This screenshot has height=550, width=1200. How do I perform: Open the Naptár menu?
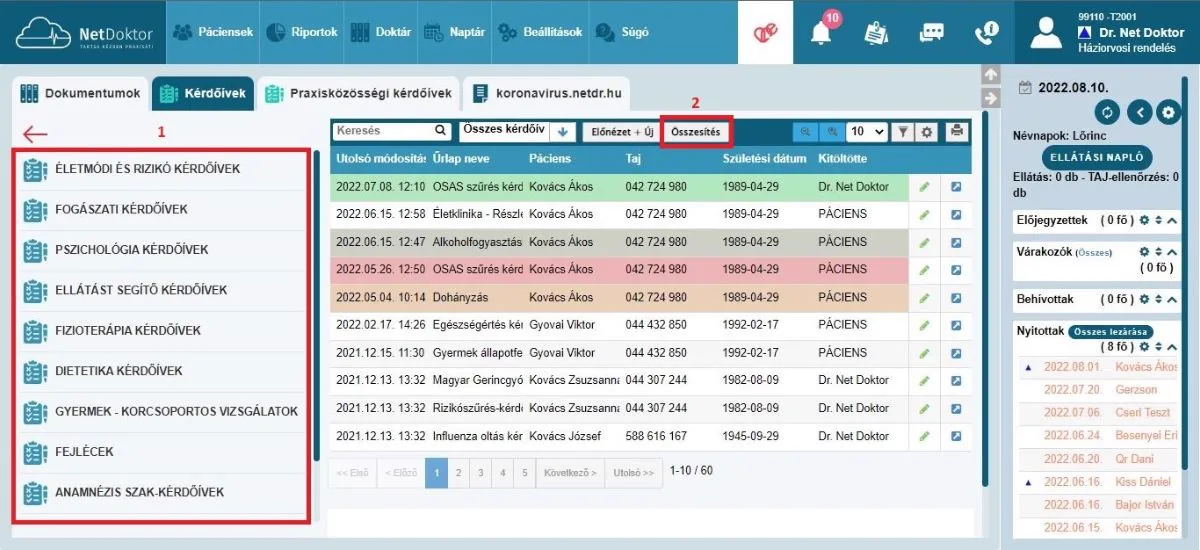pyautogui.click(x=455, y=32)
